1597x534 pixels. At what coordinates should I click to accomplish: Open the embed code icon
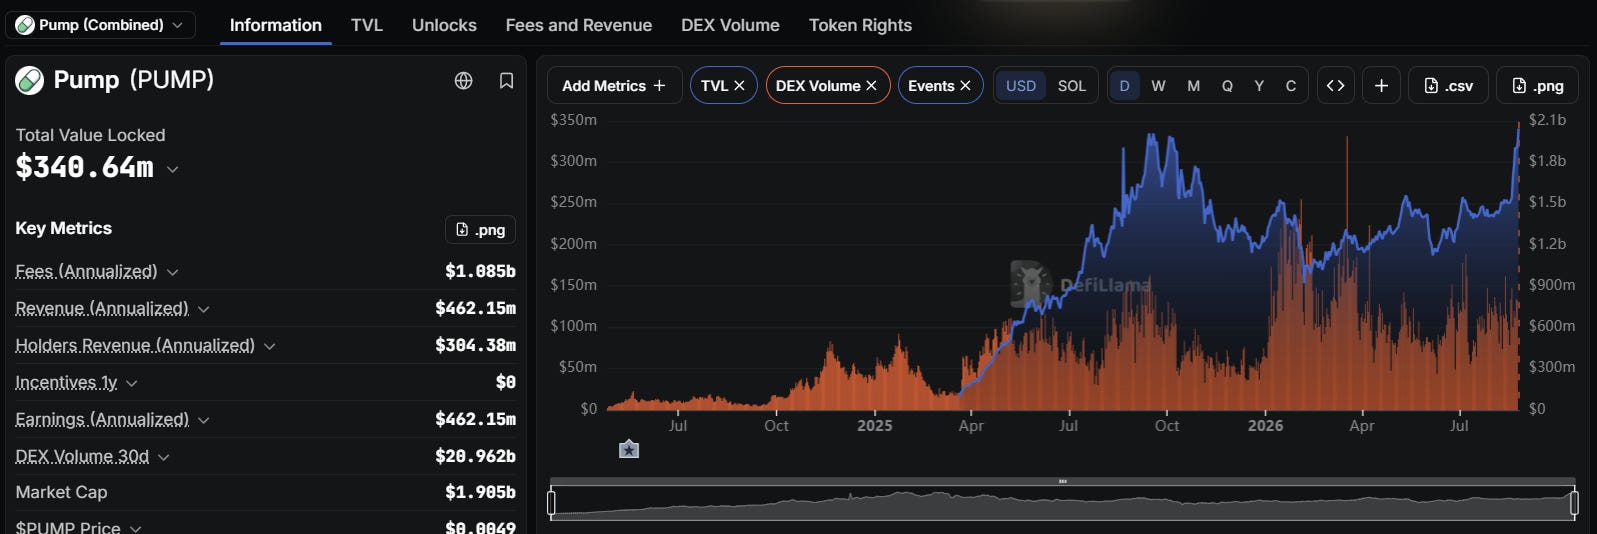1335,86
